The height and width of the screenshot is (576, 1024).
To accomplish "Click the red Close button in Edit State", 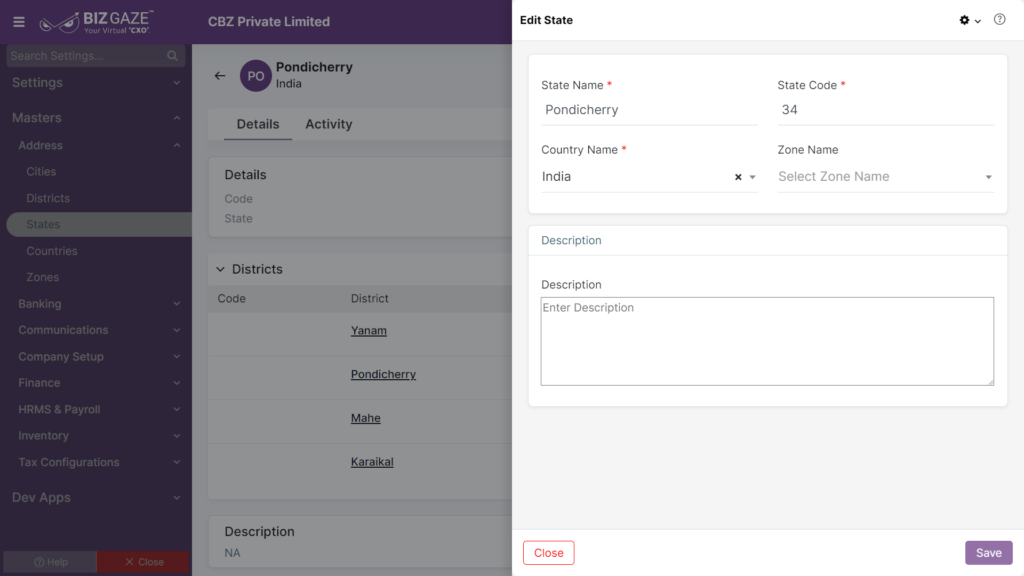I will click(x=549, y=552).
